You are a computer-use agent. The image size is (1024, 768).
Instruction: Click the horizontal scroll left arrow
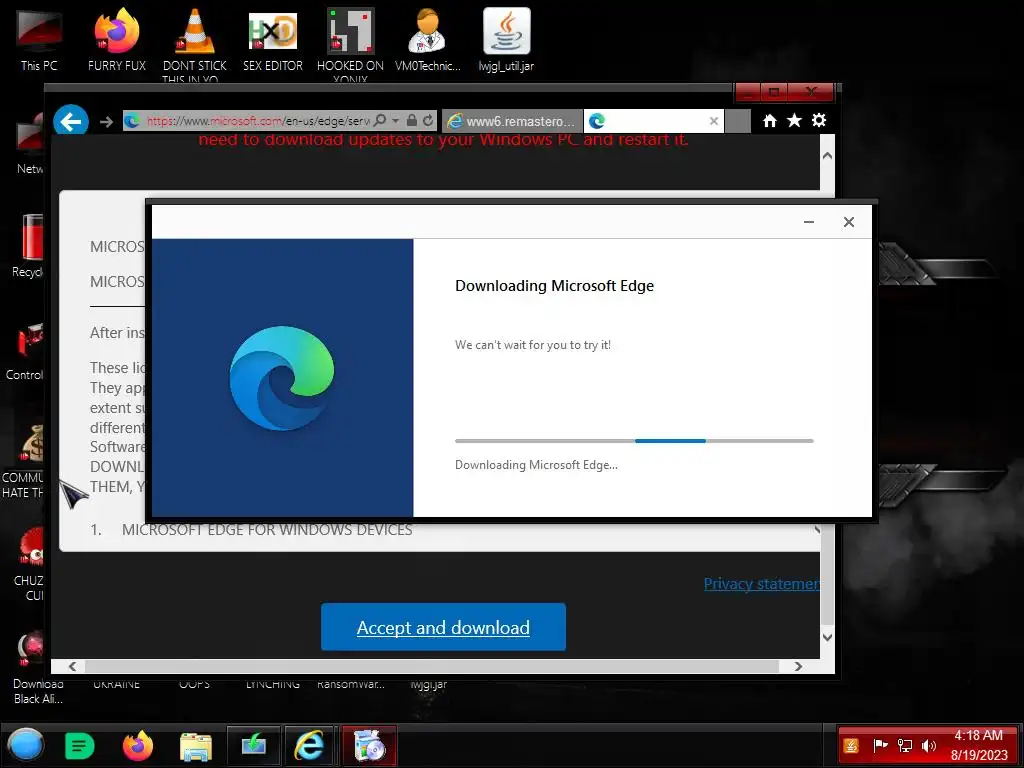pos(72,666)
